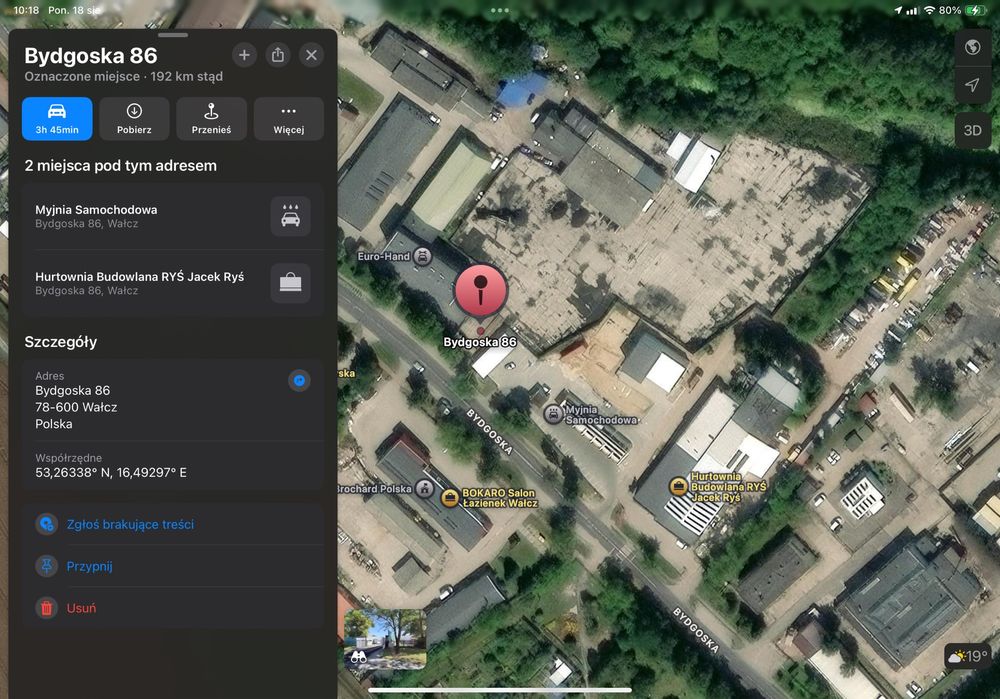Viewport: 1000px width, 699px height.
Task: Select the address text Bydgoska 86 78-600 Wałcz
Action: coord(76,407)
